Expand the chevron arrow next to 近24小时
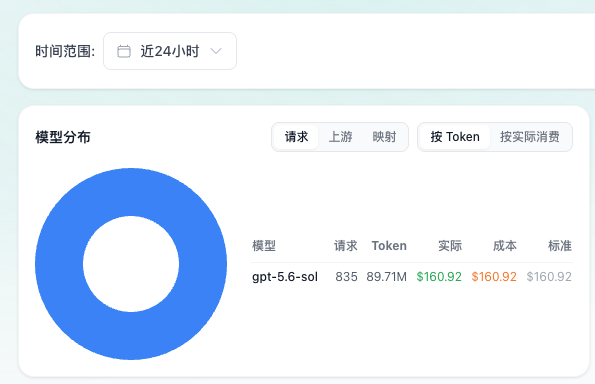 pos(216,51)
